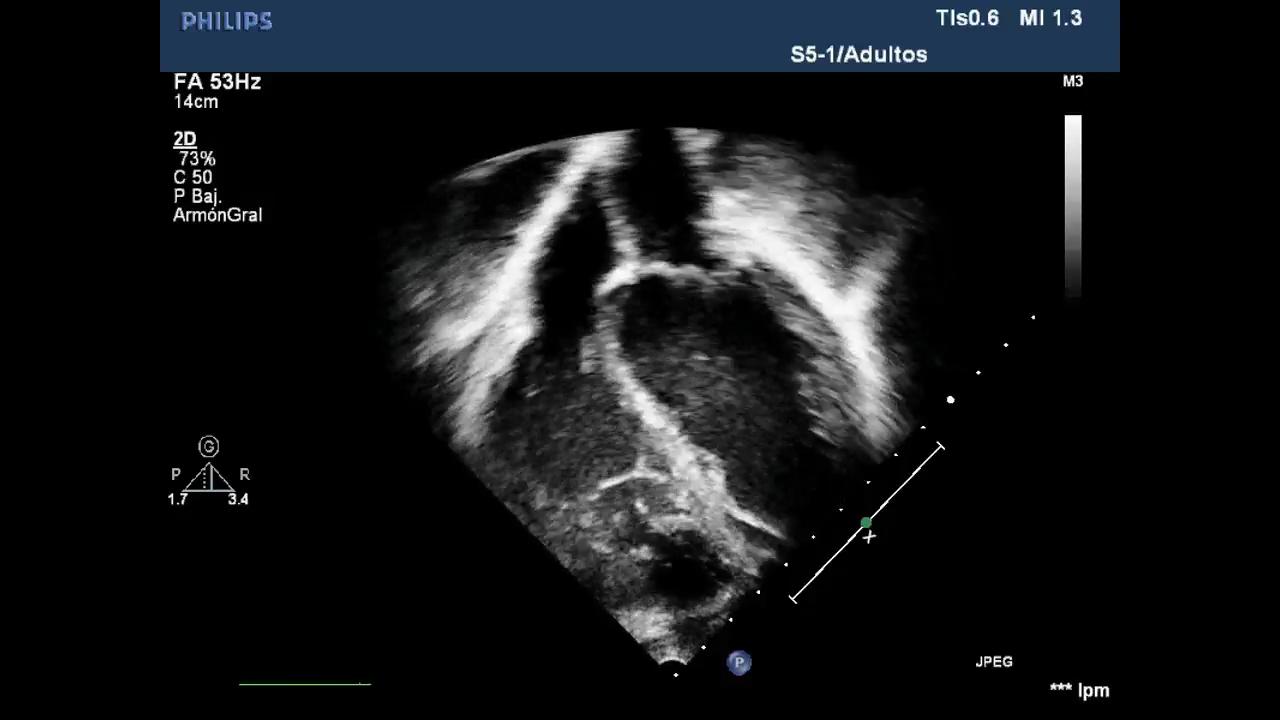The width and height of the screenshot is (1280, 720).
Task: Click the PHILIPS logo
Action: 227,21
